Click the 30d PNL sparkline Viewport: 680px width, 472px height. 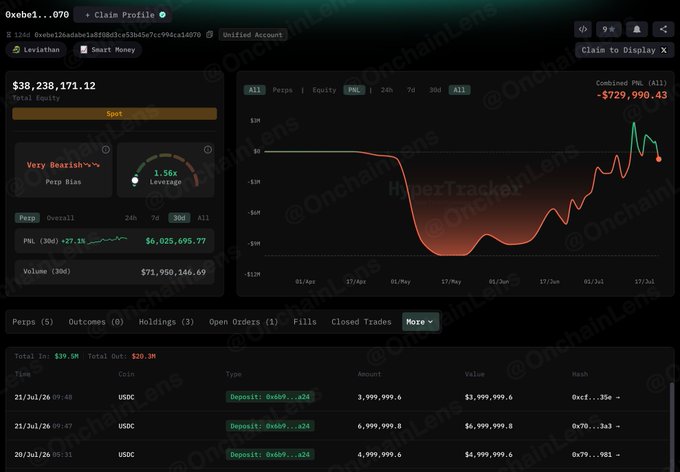(x=108, y=240)
